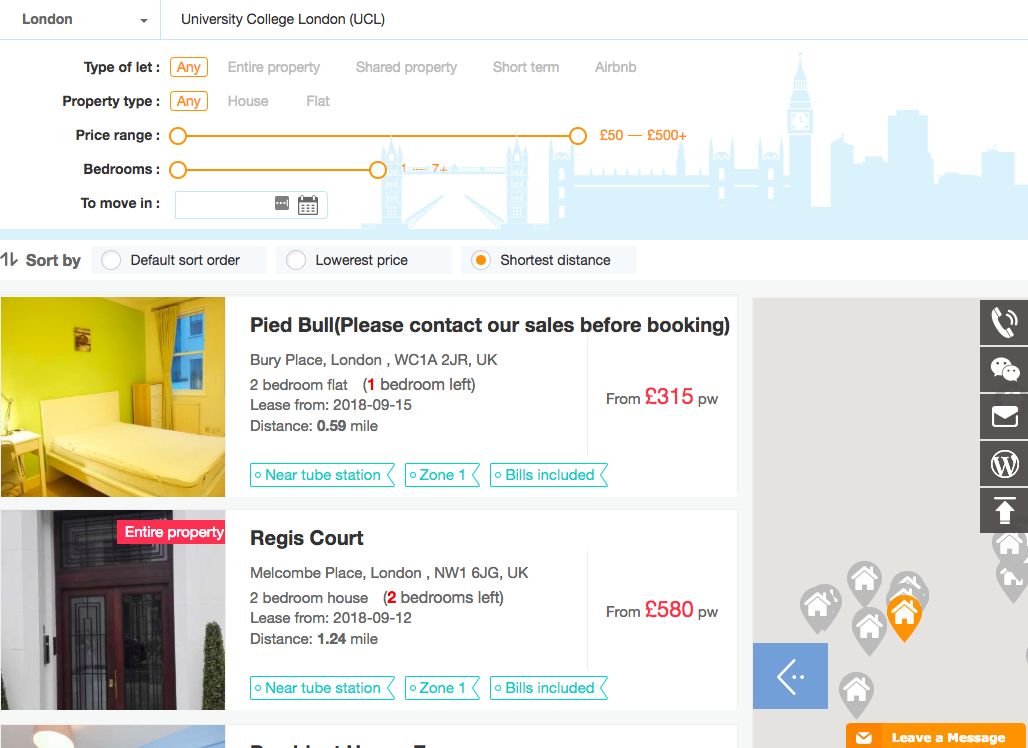The width and height of the screenshot is (1028, 748).
Task: Open the WeChat chat icon
Action: coord(1004,370)
